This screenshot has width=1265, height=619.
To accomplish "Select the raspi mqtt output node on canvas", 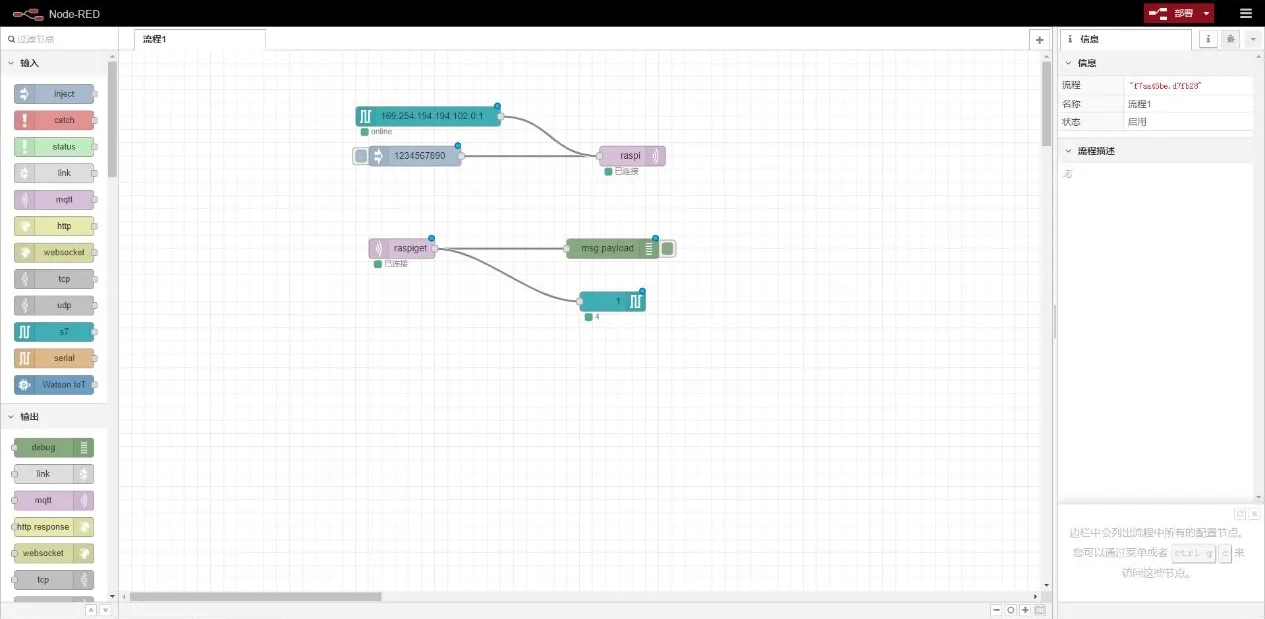I will point(632,156).
